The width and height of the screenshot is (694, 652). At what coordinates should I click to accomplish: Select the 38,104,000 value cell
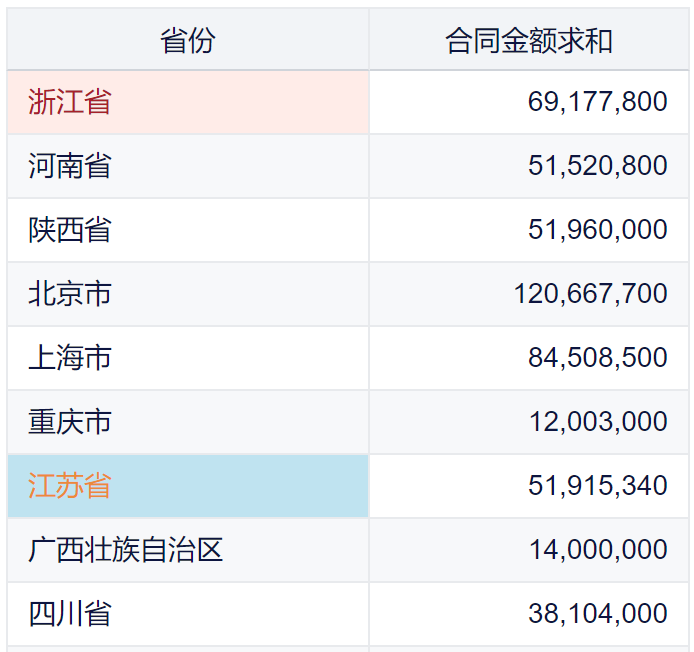point(597,613)
